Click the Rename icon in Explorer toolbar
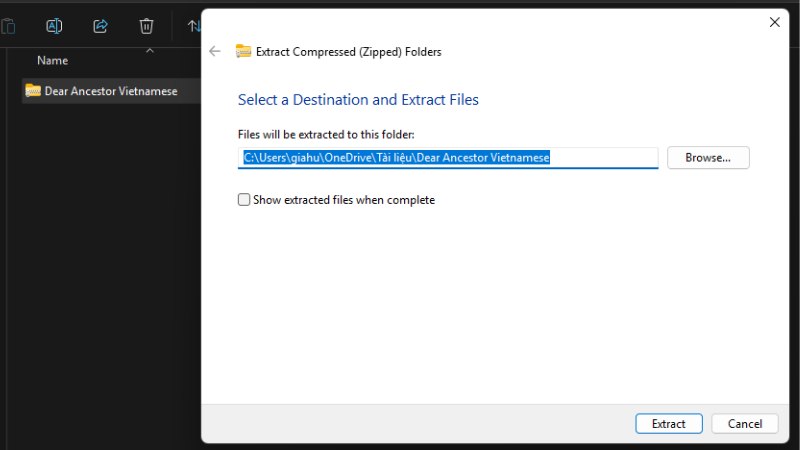Screen dimensions: 800x450 [x=55, y=26]
